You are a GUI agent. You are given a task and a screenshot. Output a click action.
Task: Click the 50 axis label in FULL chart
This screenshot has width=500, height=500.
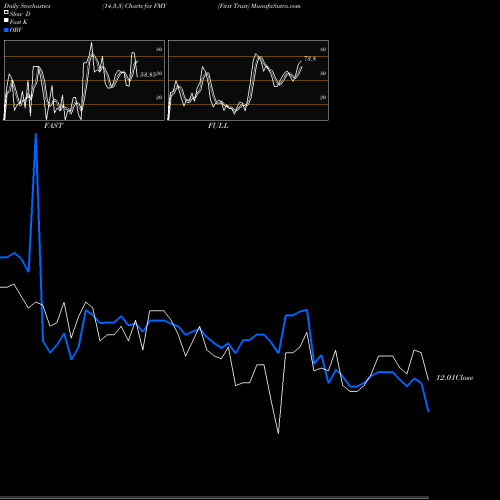[x=323, y=73]
